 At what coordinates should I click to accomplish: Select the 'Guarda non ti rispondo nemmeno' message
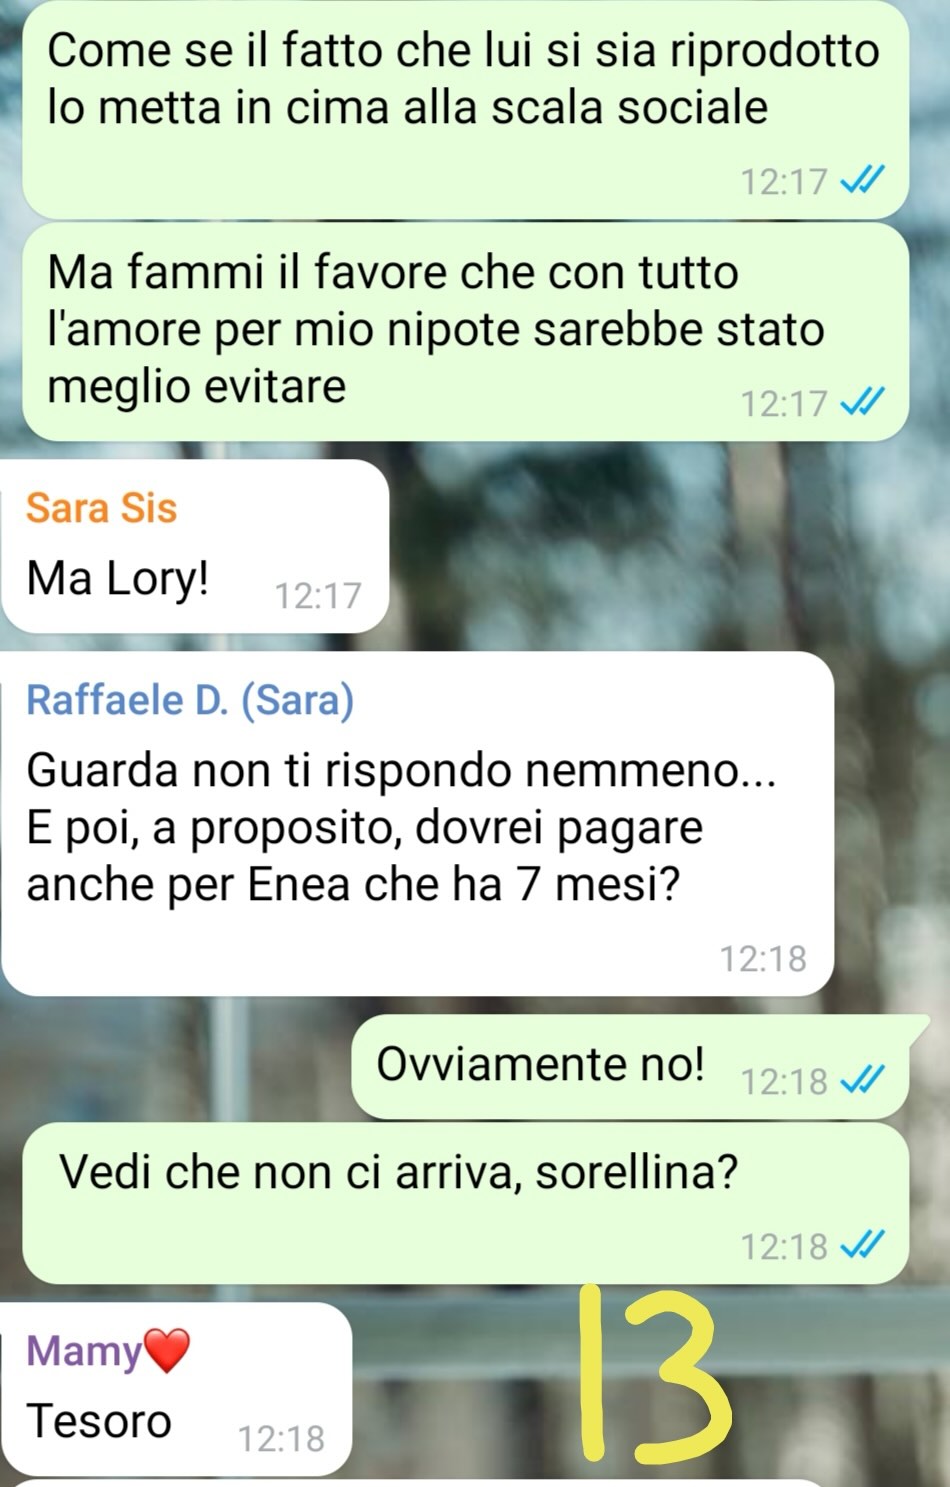[418, 824]
